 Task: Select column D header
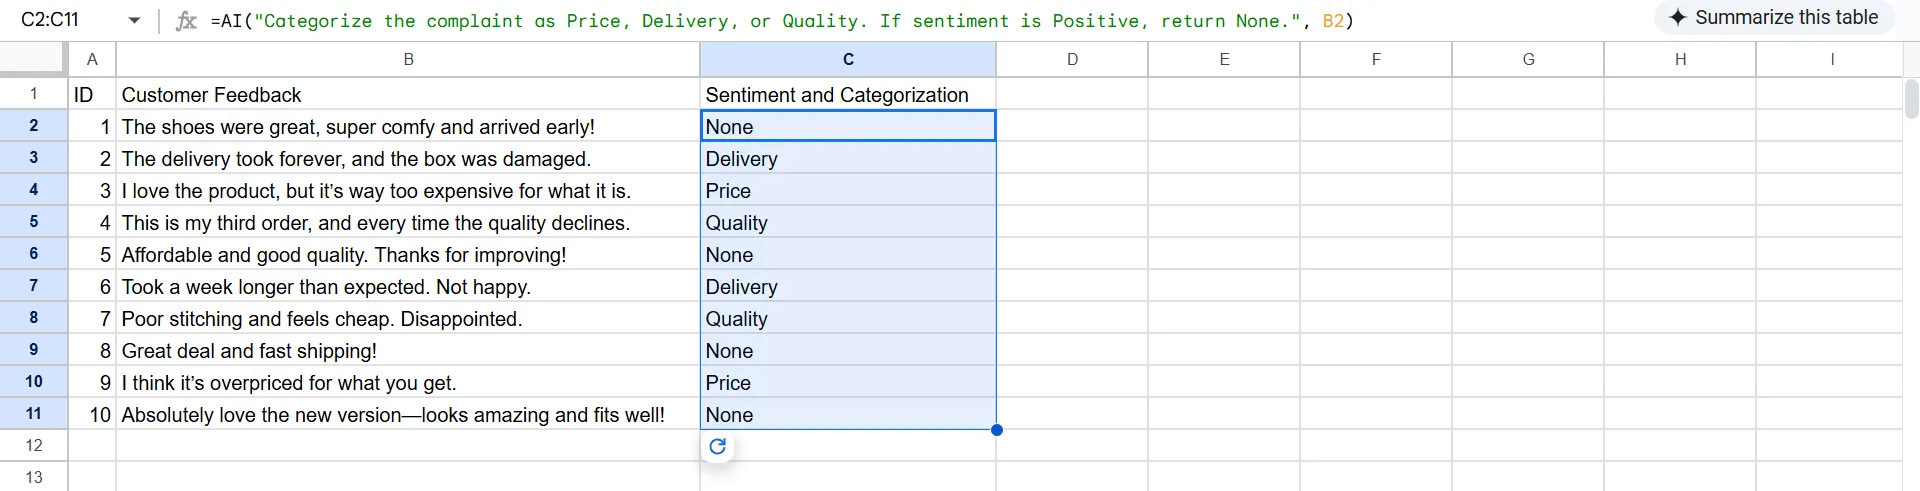tap(1072, 59)
